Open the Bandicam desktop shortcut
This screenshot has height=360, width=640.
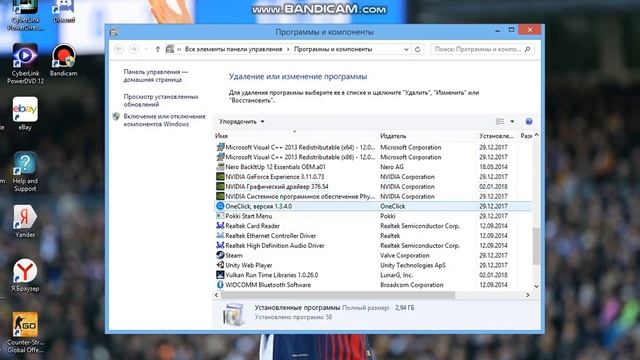click(63, 60)
